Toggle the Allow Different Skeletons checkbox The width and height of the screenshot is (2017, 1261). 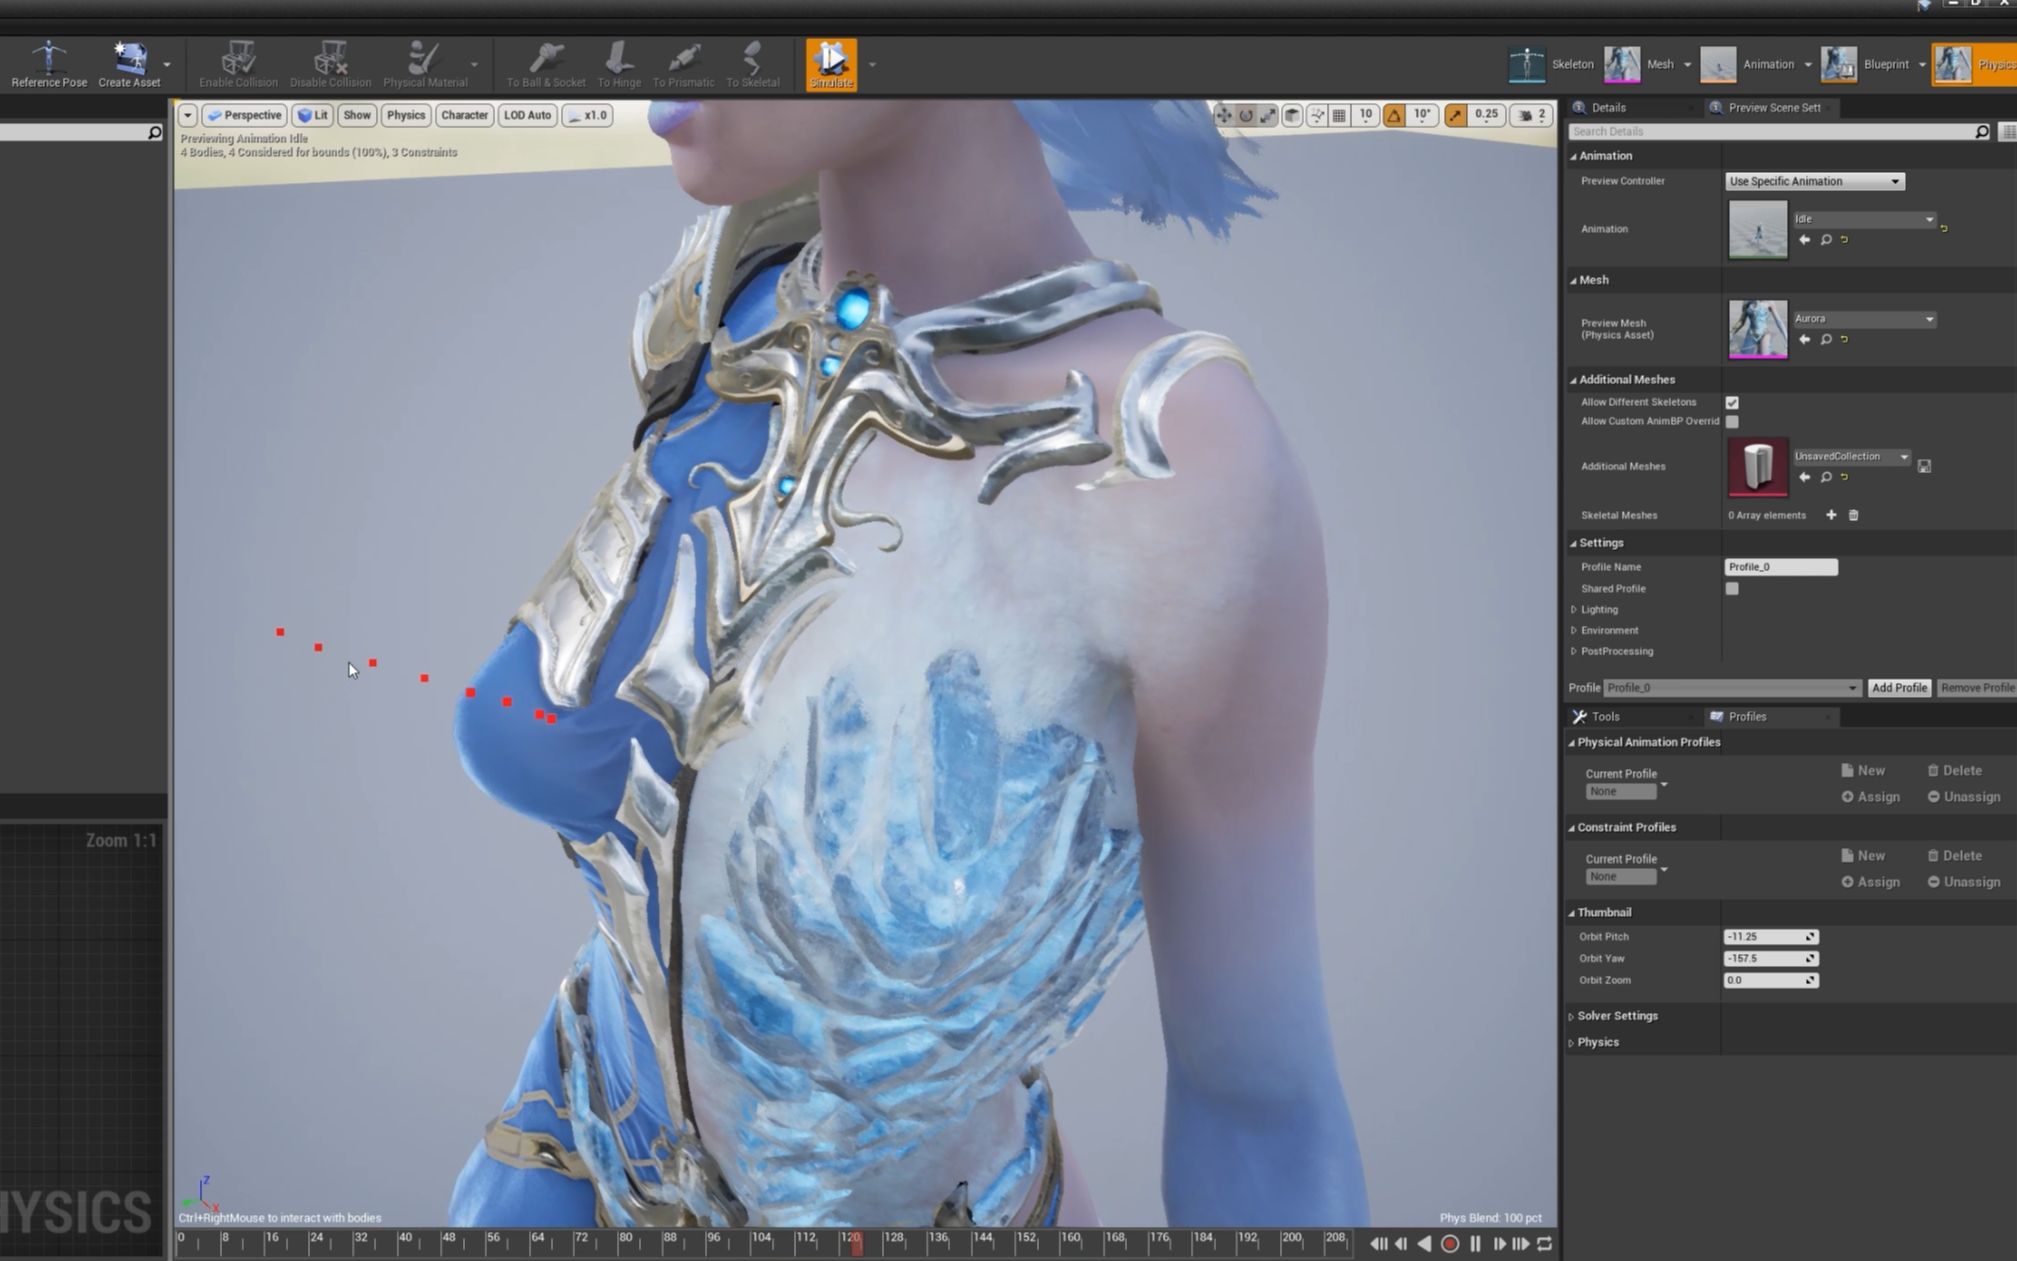coord(1733,402)
